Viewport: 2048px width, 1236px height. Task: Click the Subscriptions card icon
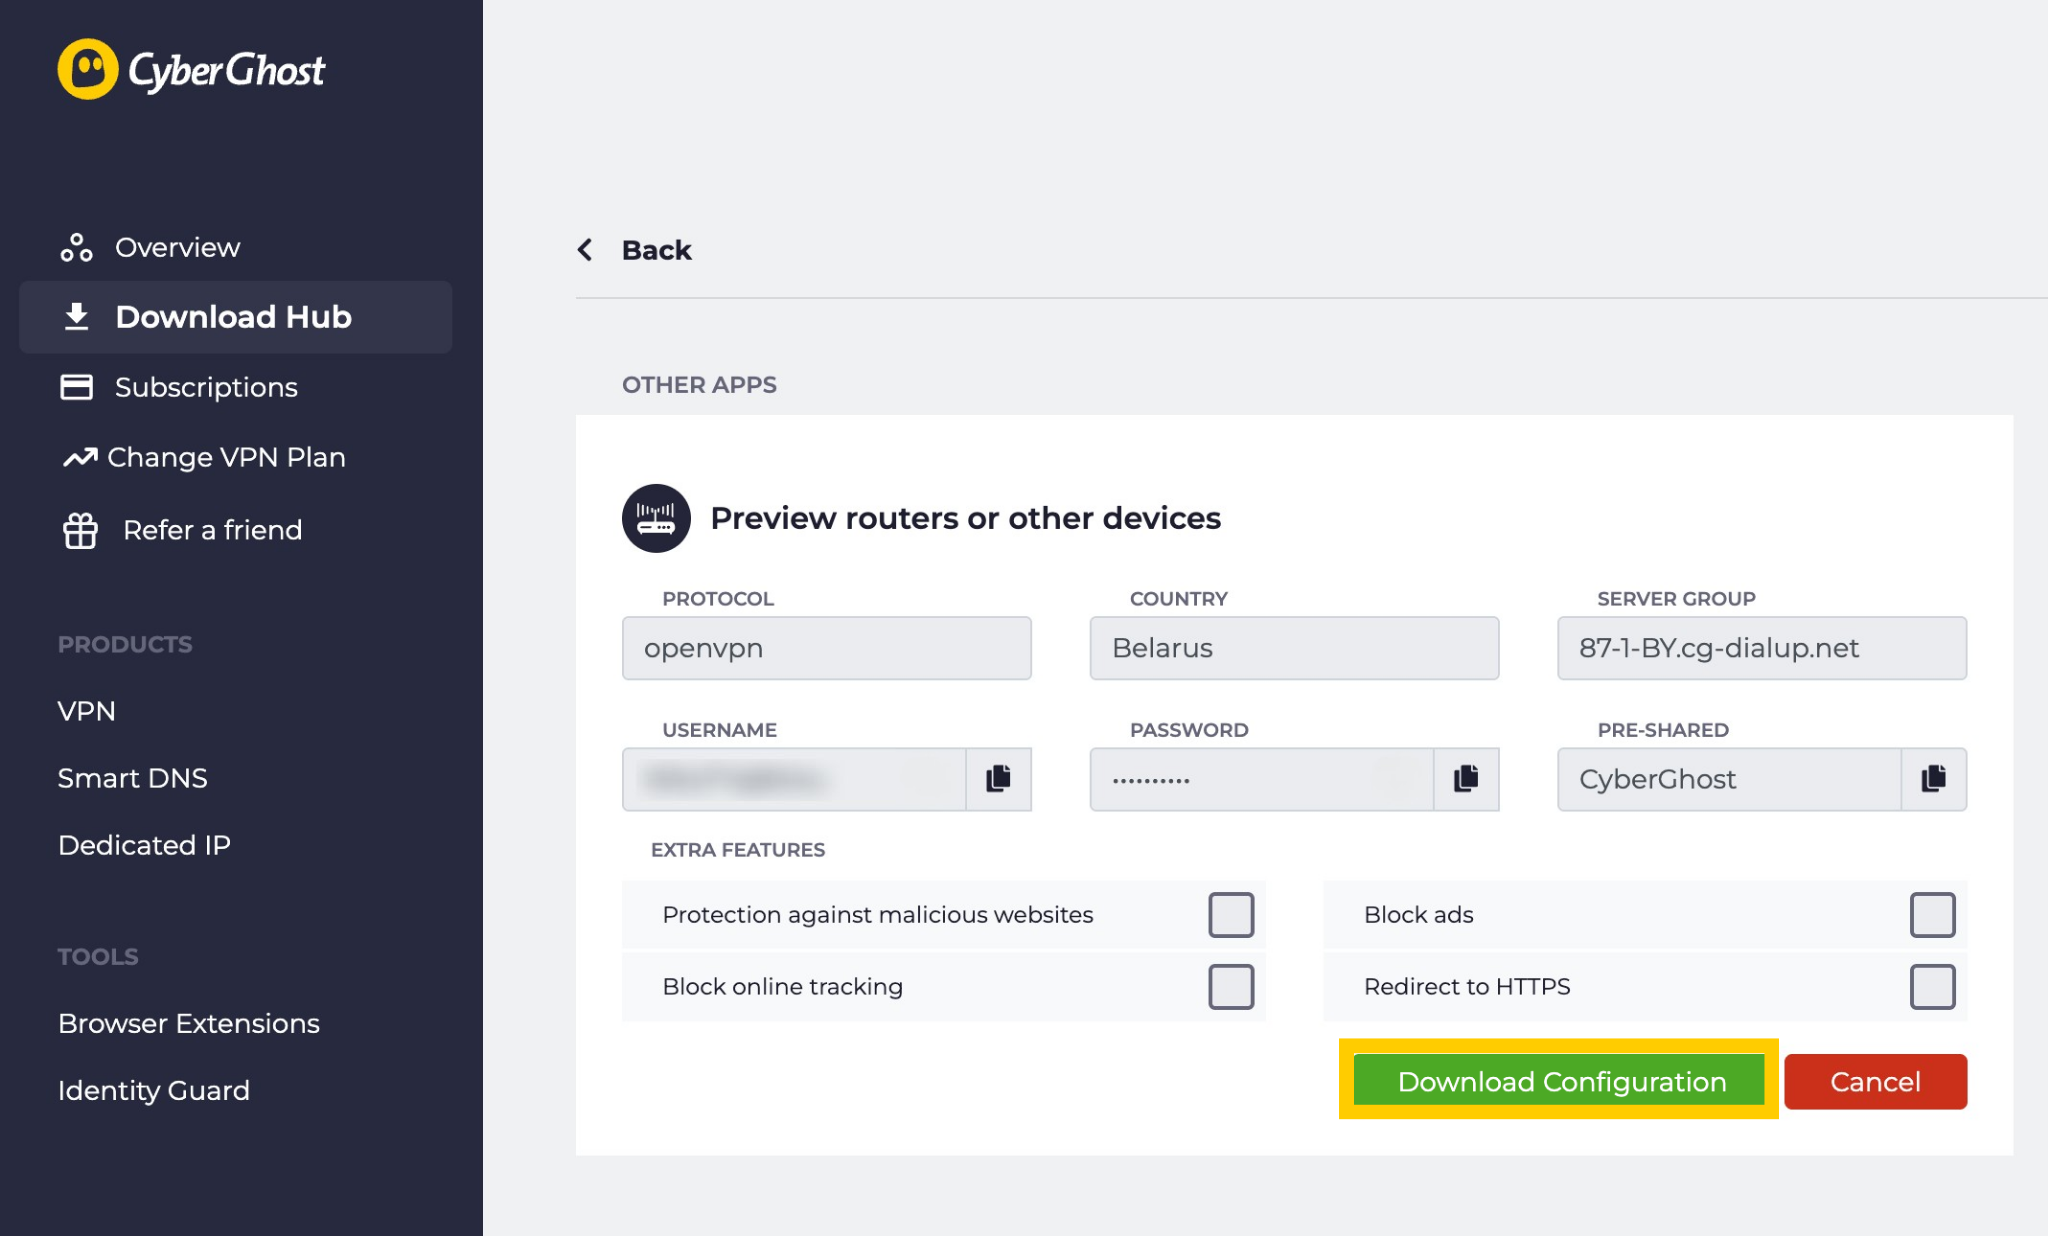point(76,387)
